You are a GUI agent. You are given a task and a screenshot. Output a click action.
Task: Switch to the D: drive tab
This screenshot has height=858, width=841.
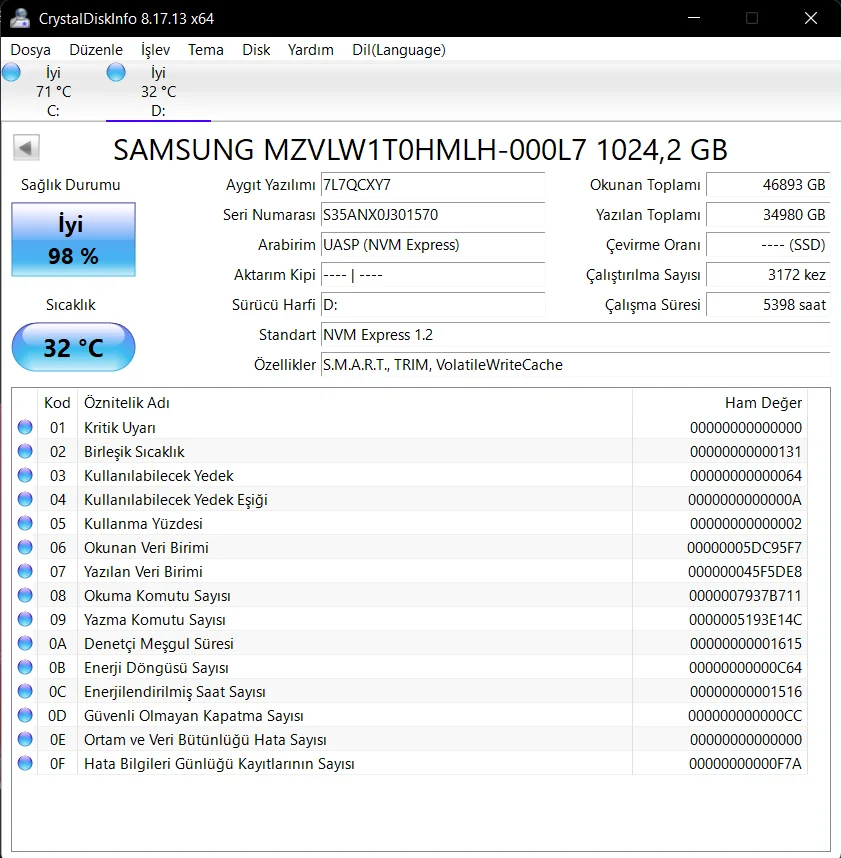(x=158, y=92)
